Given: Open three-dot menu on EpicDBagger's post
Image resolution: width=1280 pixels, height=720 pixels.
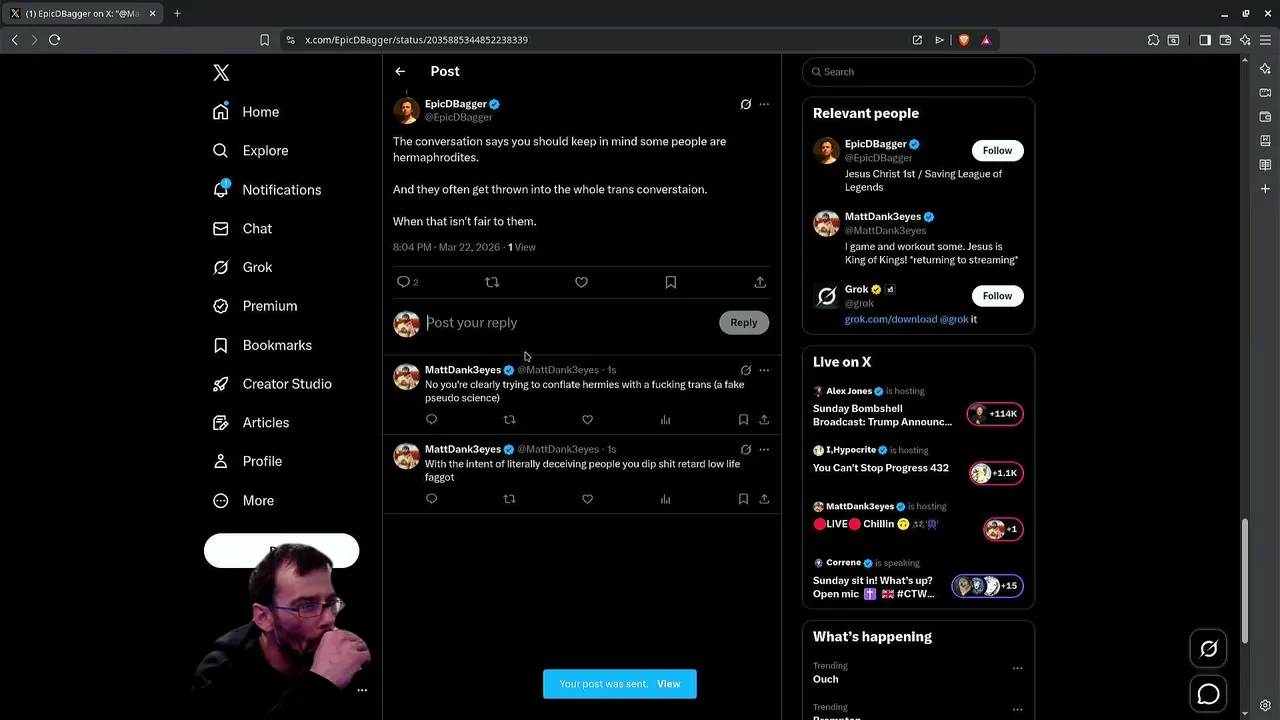Looking at the screenshot, I should tap(764, 104).
